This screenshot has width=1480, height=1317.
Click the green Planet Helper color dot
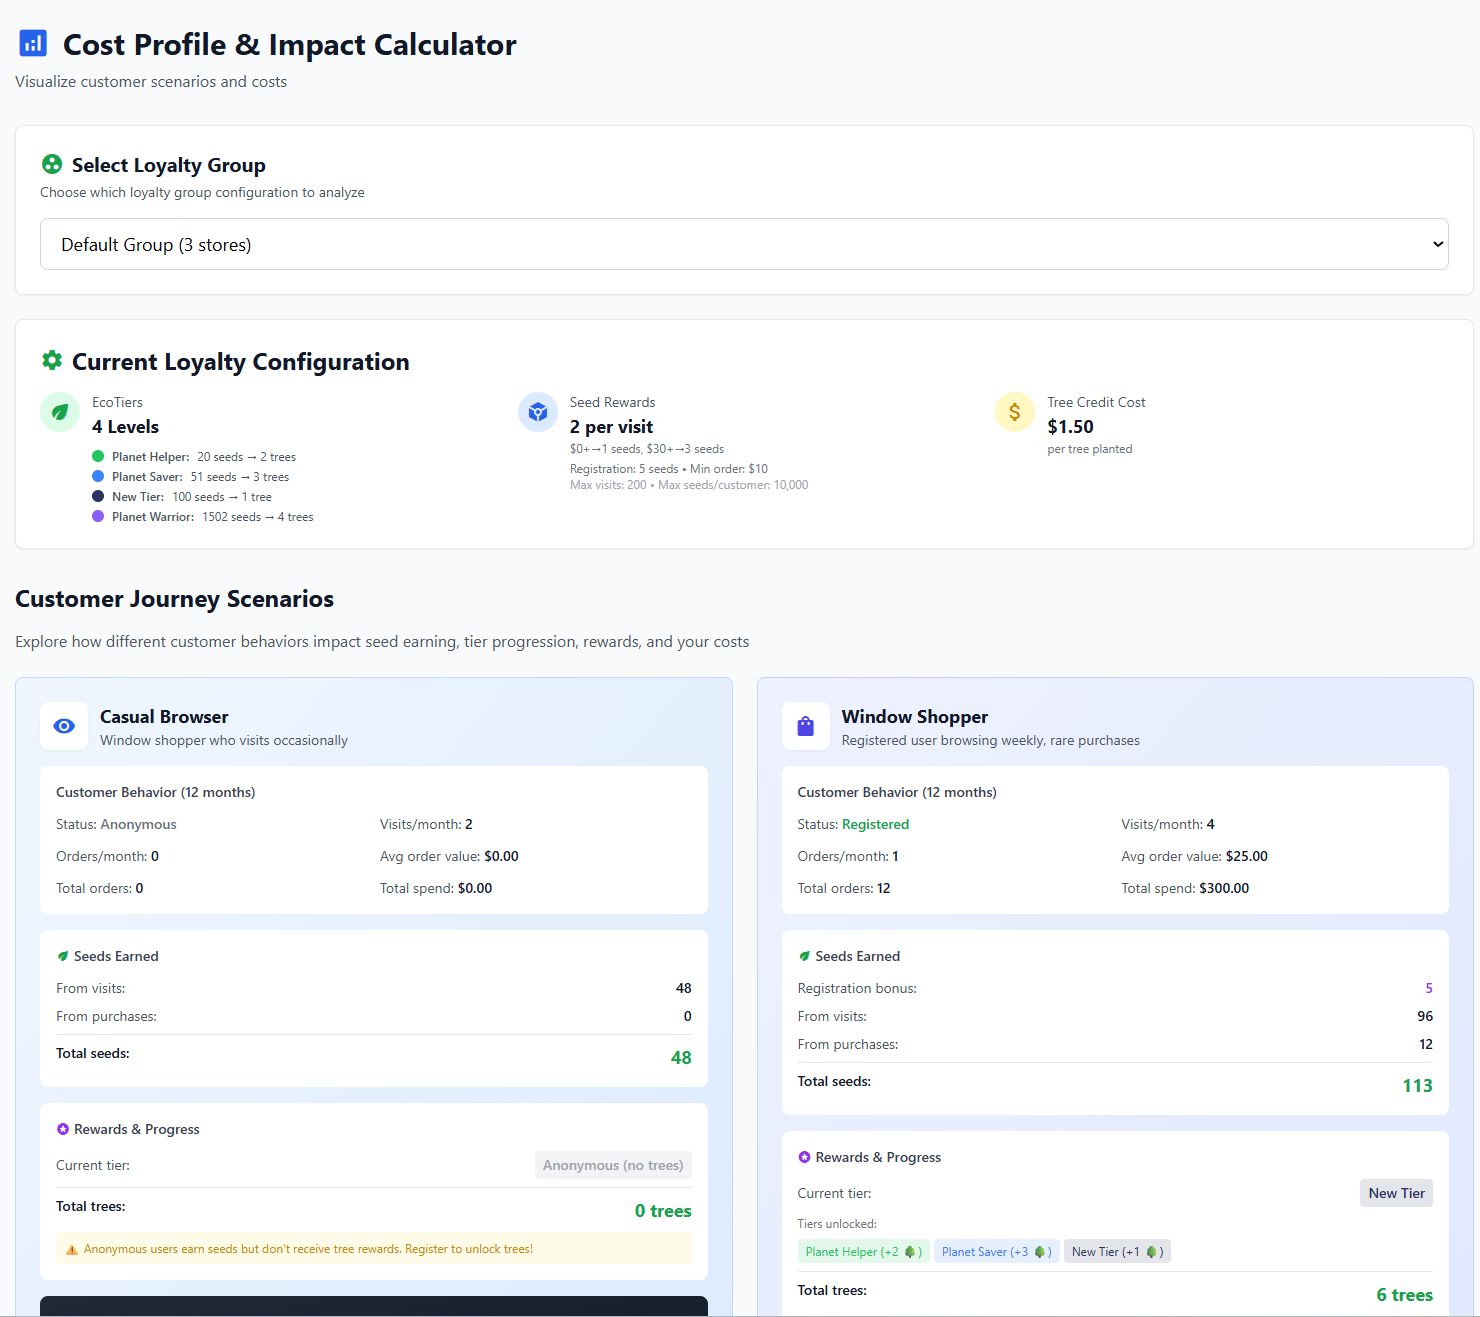98,456
